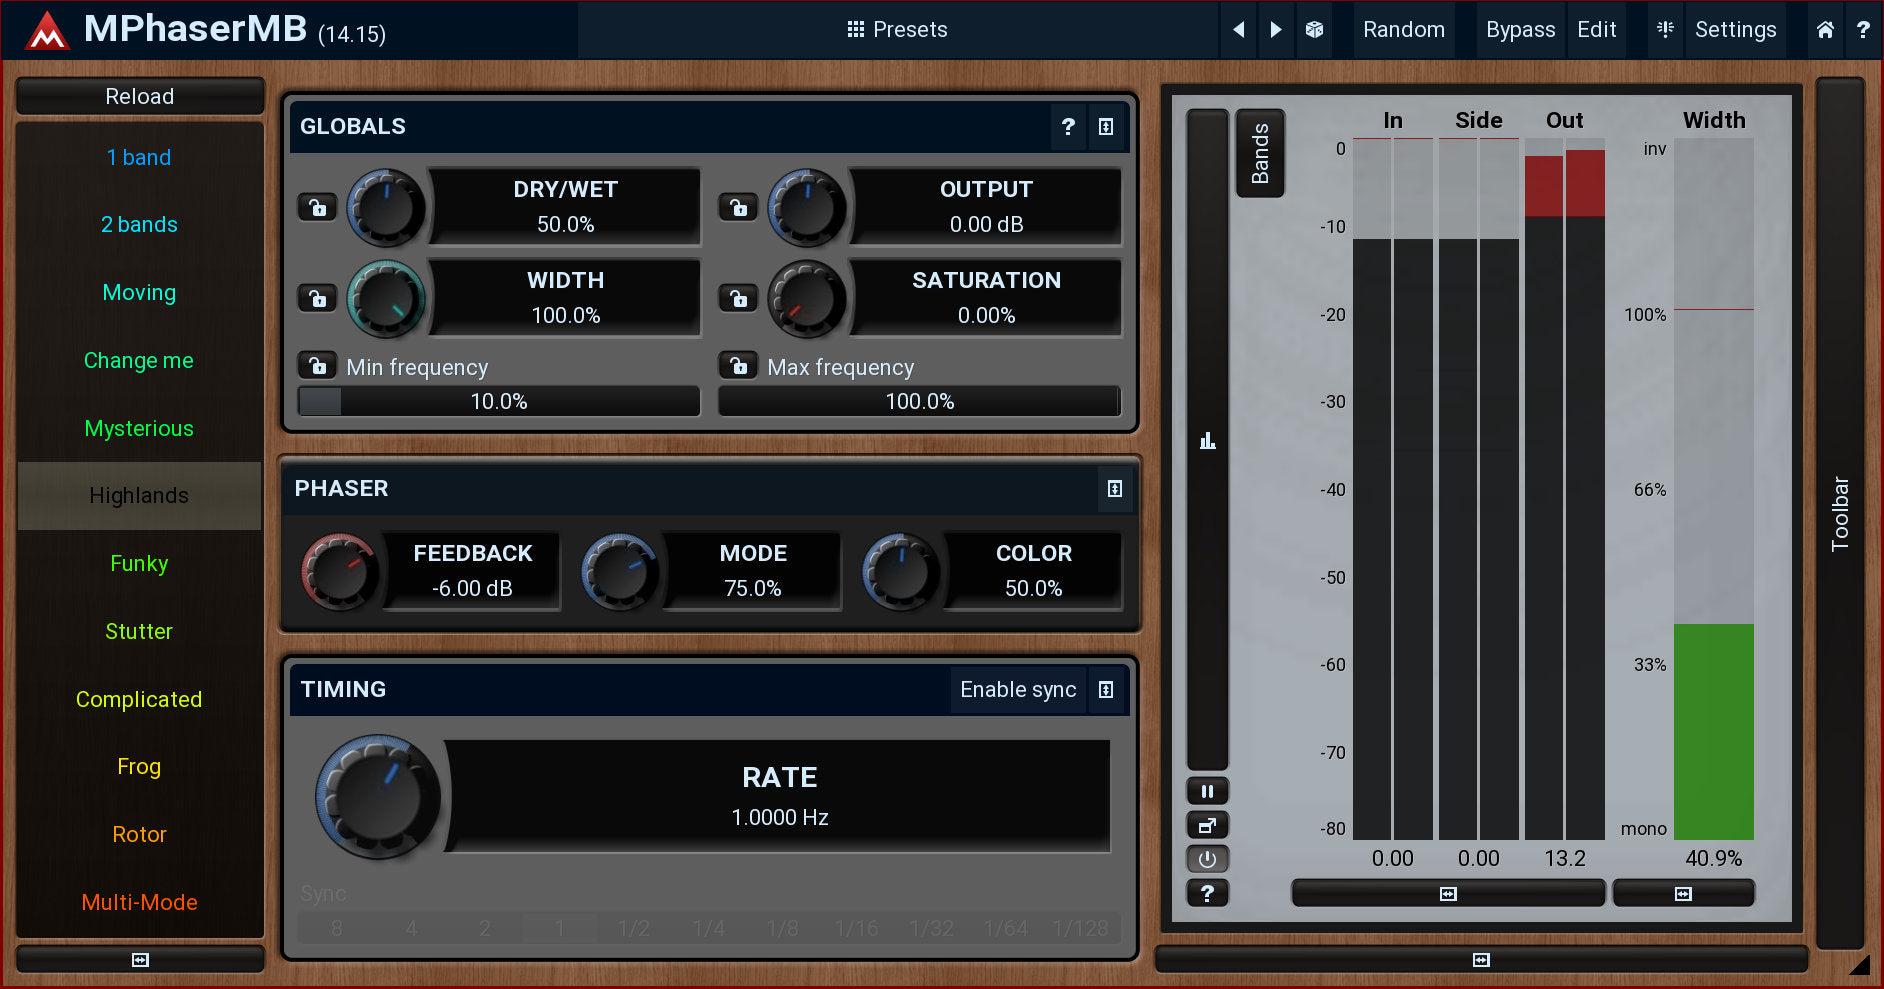Open the home icon in title bar

(x=1824, y=30)
